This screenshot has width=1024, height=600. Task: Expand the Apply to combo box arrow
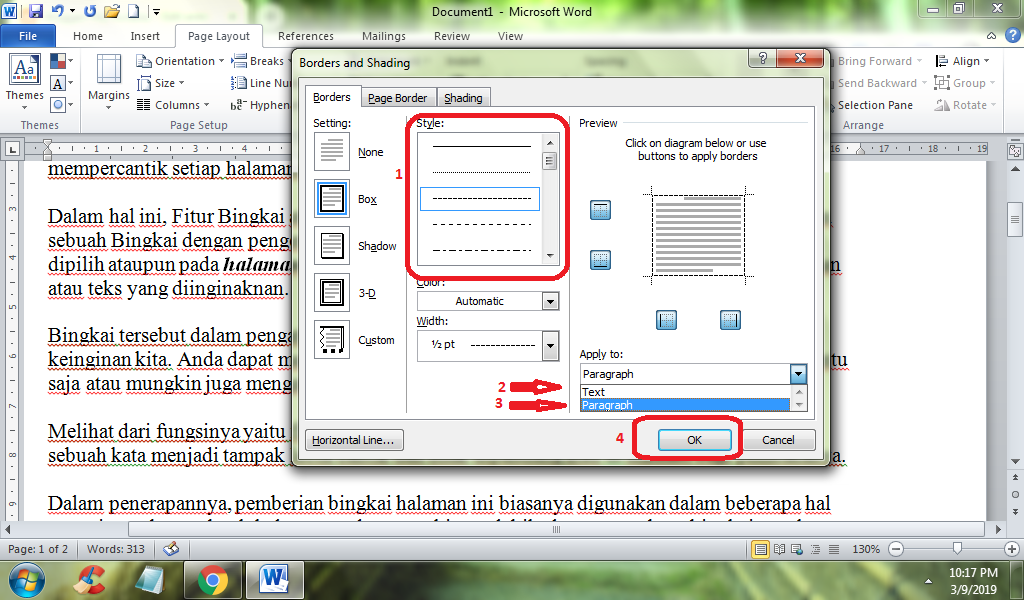click(x=797, y=374)
